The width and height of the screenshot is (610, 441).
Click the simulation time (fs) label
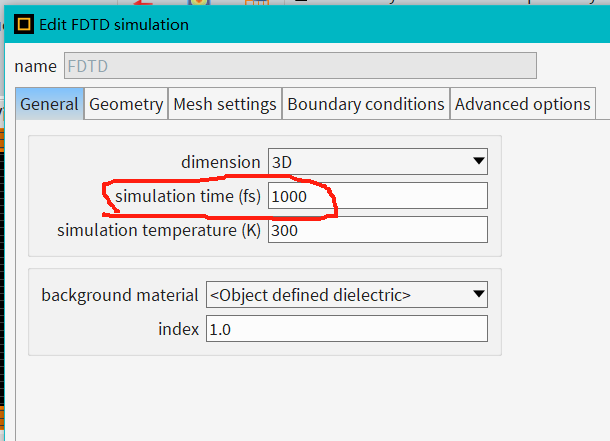point(187,196)
